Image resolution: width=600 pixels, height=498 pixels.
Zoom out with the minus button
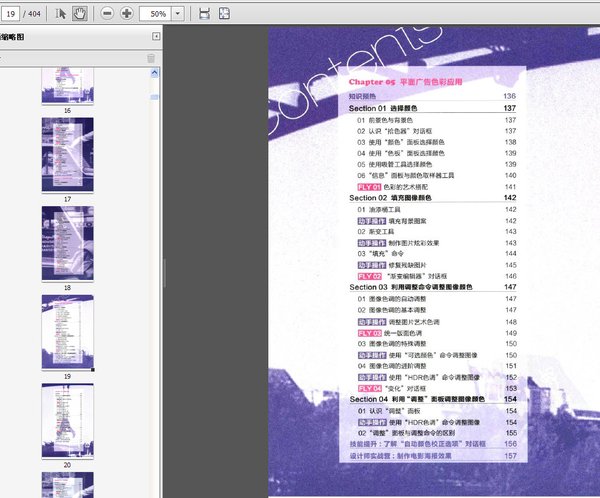point(107,14)
